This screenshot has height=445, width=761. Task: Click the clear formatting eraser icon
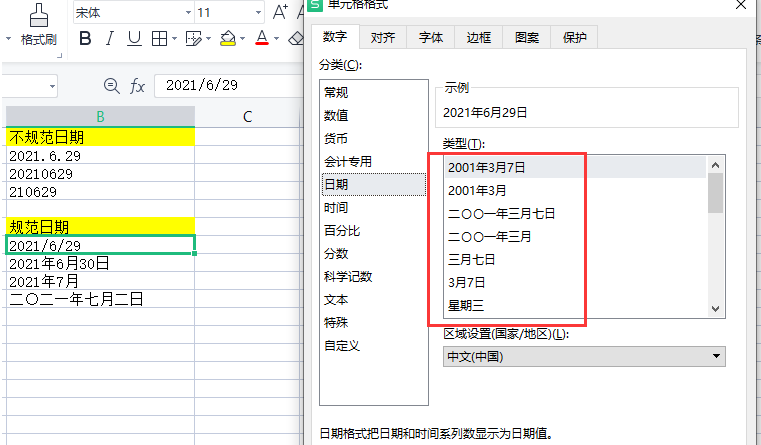296,38
